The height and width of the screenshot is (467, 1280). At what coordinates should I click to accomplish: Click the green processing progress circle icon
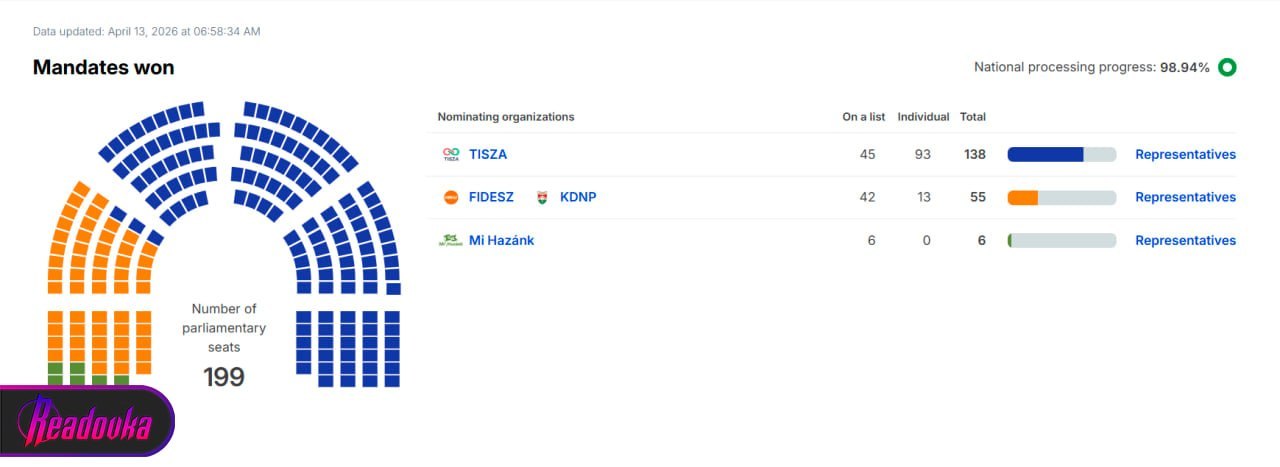(x=1227, y=68)
